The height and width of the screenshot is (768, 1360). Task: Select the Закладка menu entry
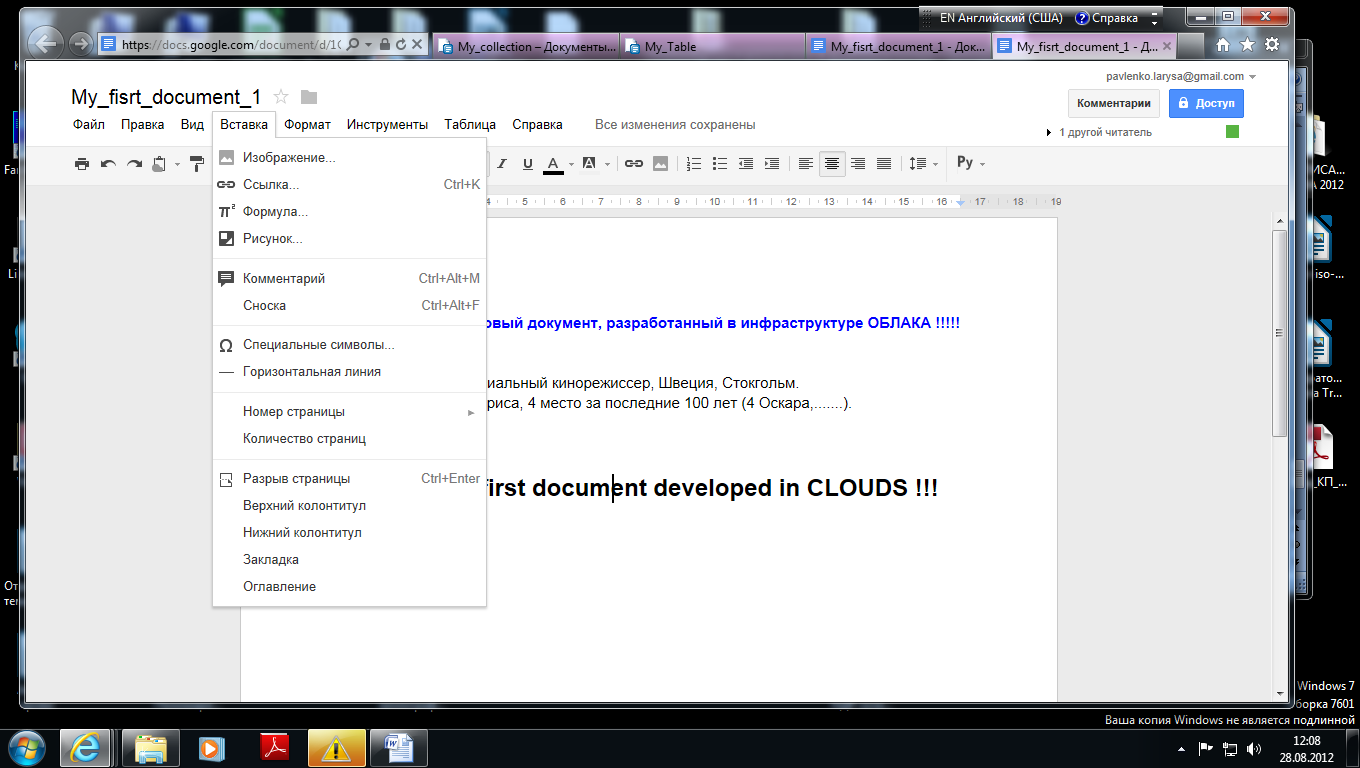tap(349, 560)
